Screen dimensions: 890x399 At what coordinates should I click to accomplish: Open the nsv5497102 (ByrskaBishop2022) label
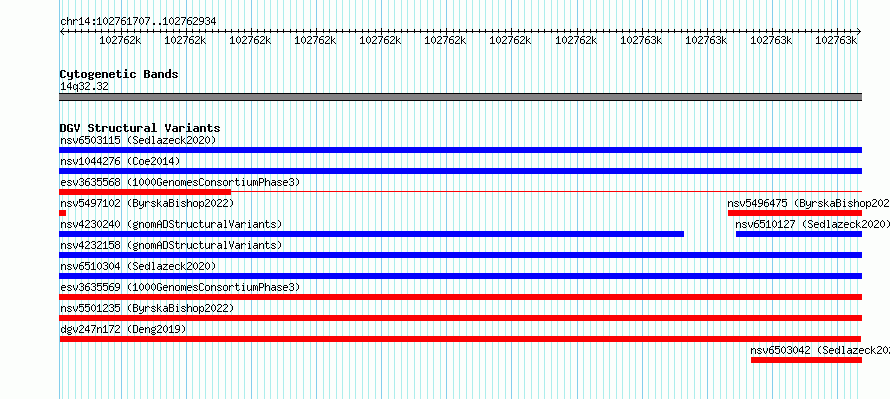[146, 203]
